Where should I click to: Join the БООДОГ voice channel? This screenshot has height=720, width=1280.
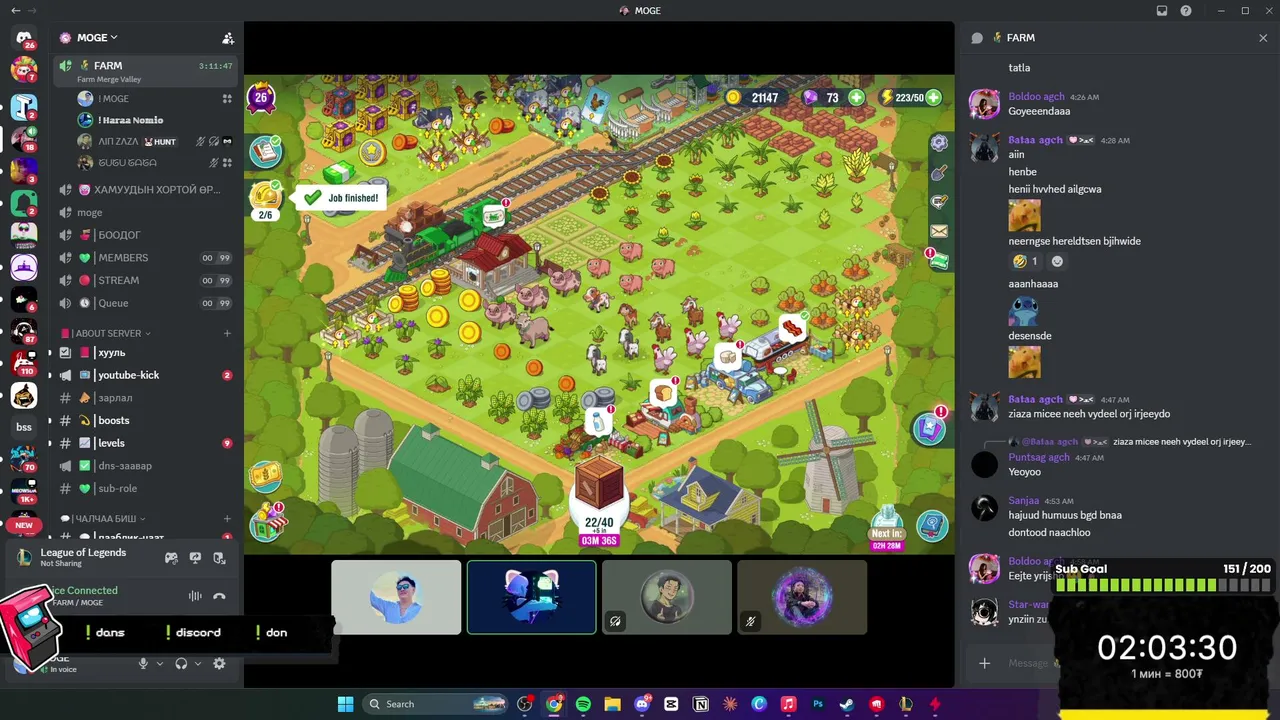pos(147,235)
